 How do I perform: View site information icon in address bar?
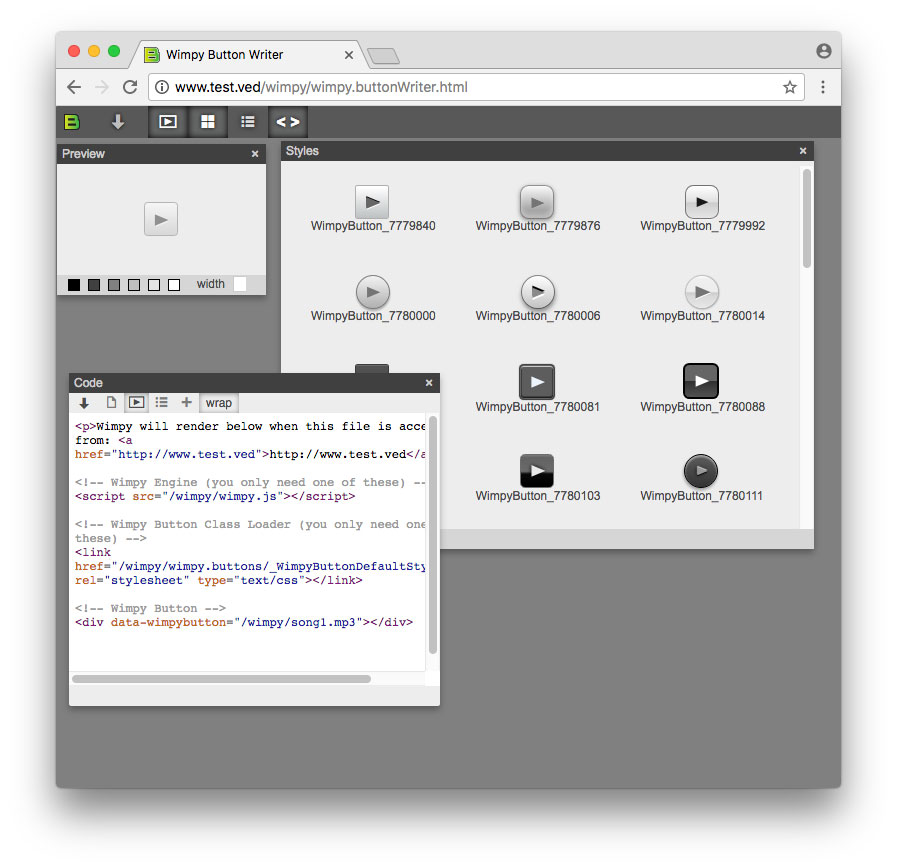coord(162,87)
